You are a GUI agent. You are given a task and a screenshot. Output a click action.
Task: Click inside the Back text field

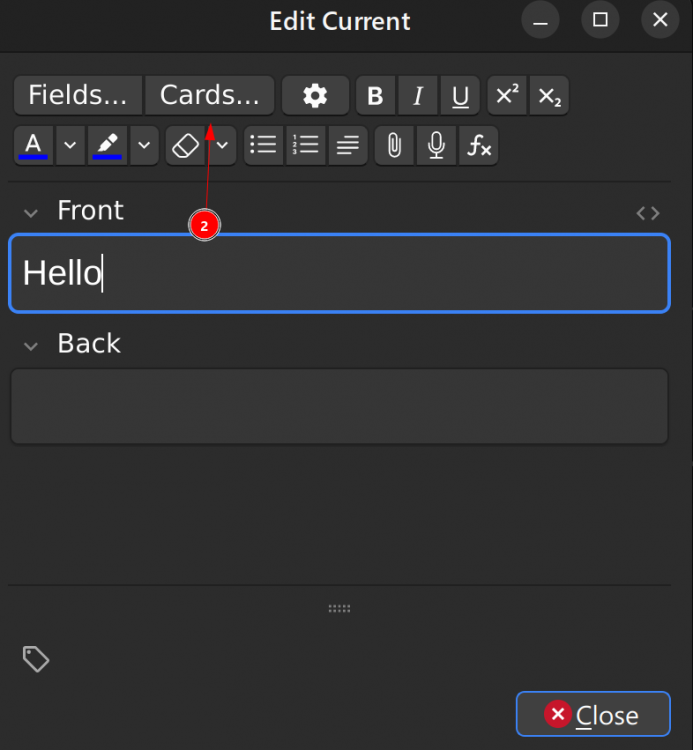click(339, 406)
